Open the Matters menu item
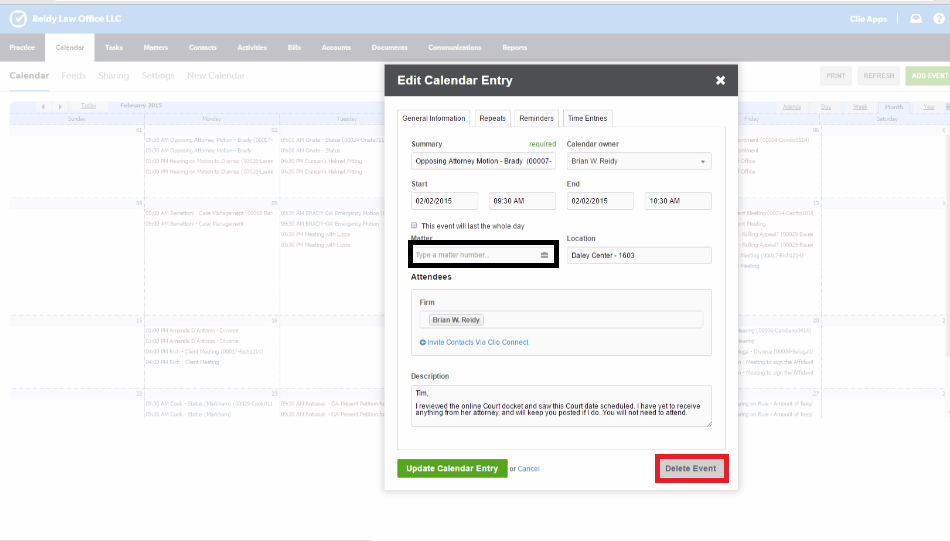This screenshot has height=541, width=950. click(x=156, y=47)
